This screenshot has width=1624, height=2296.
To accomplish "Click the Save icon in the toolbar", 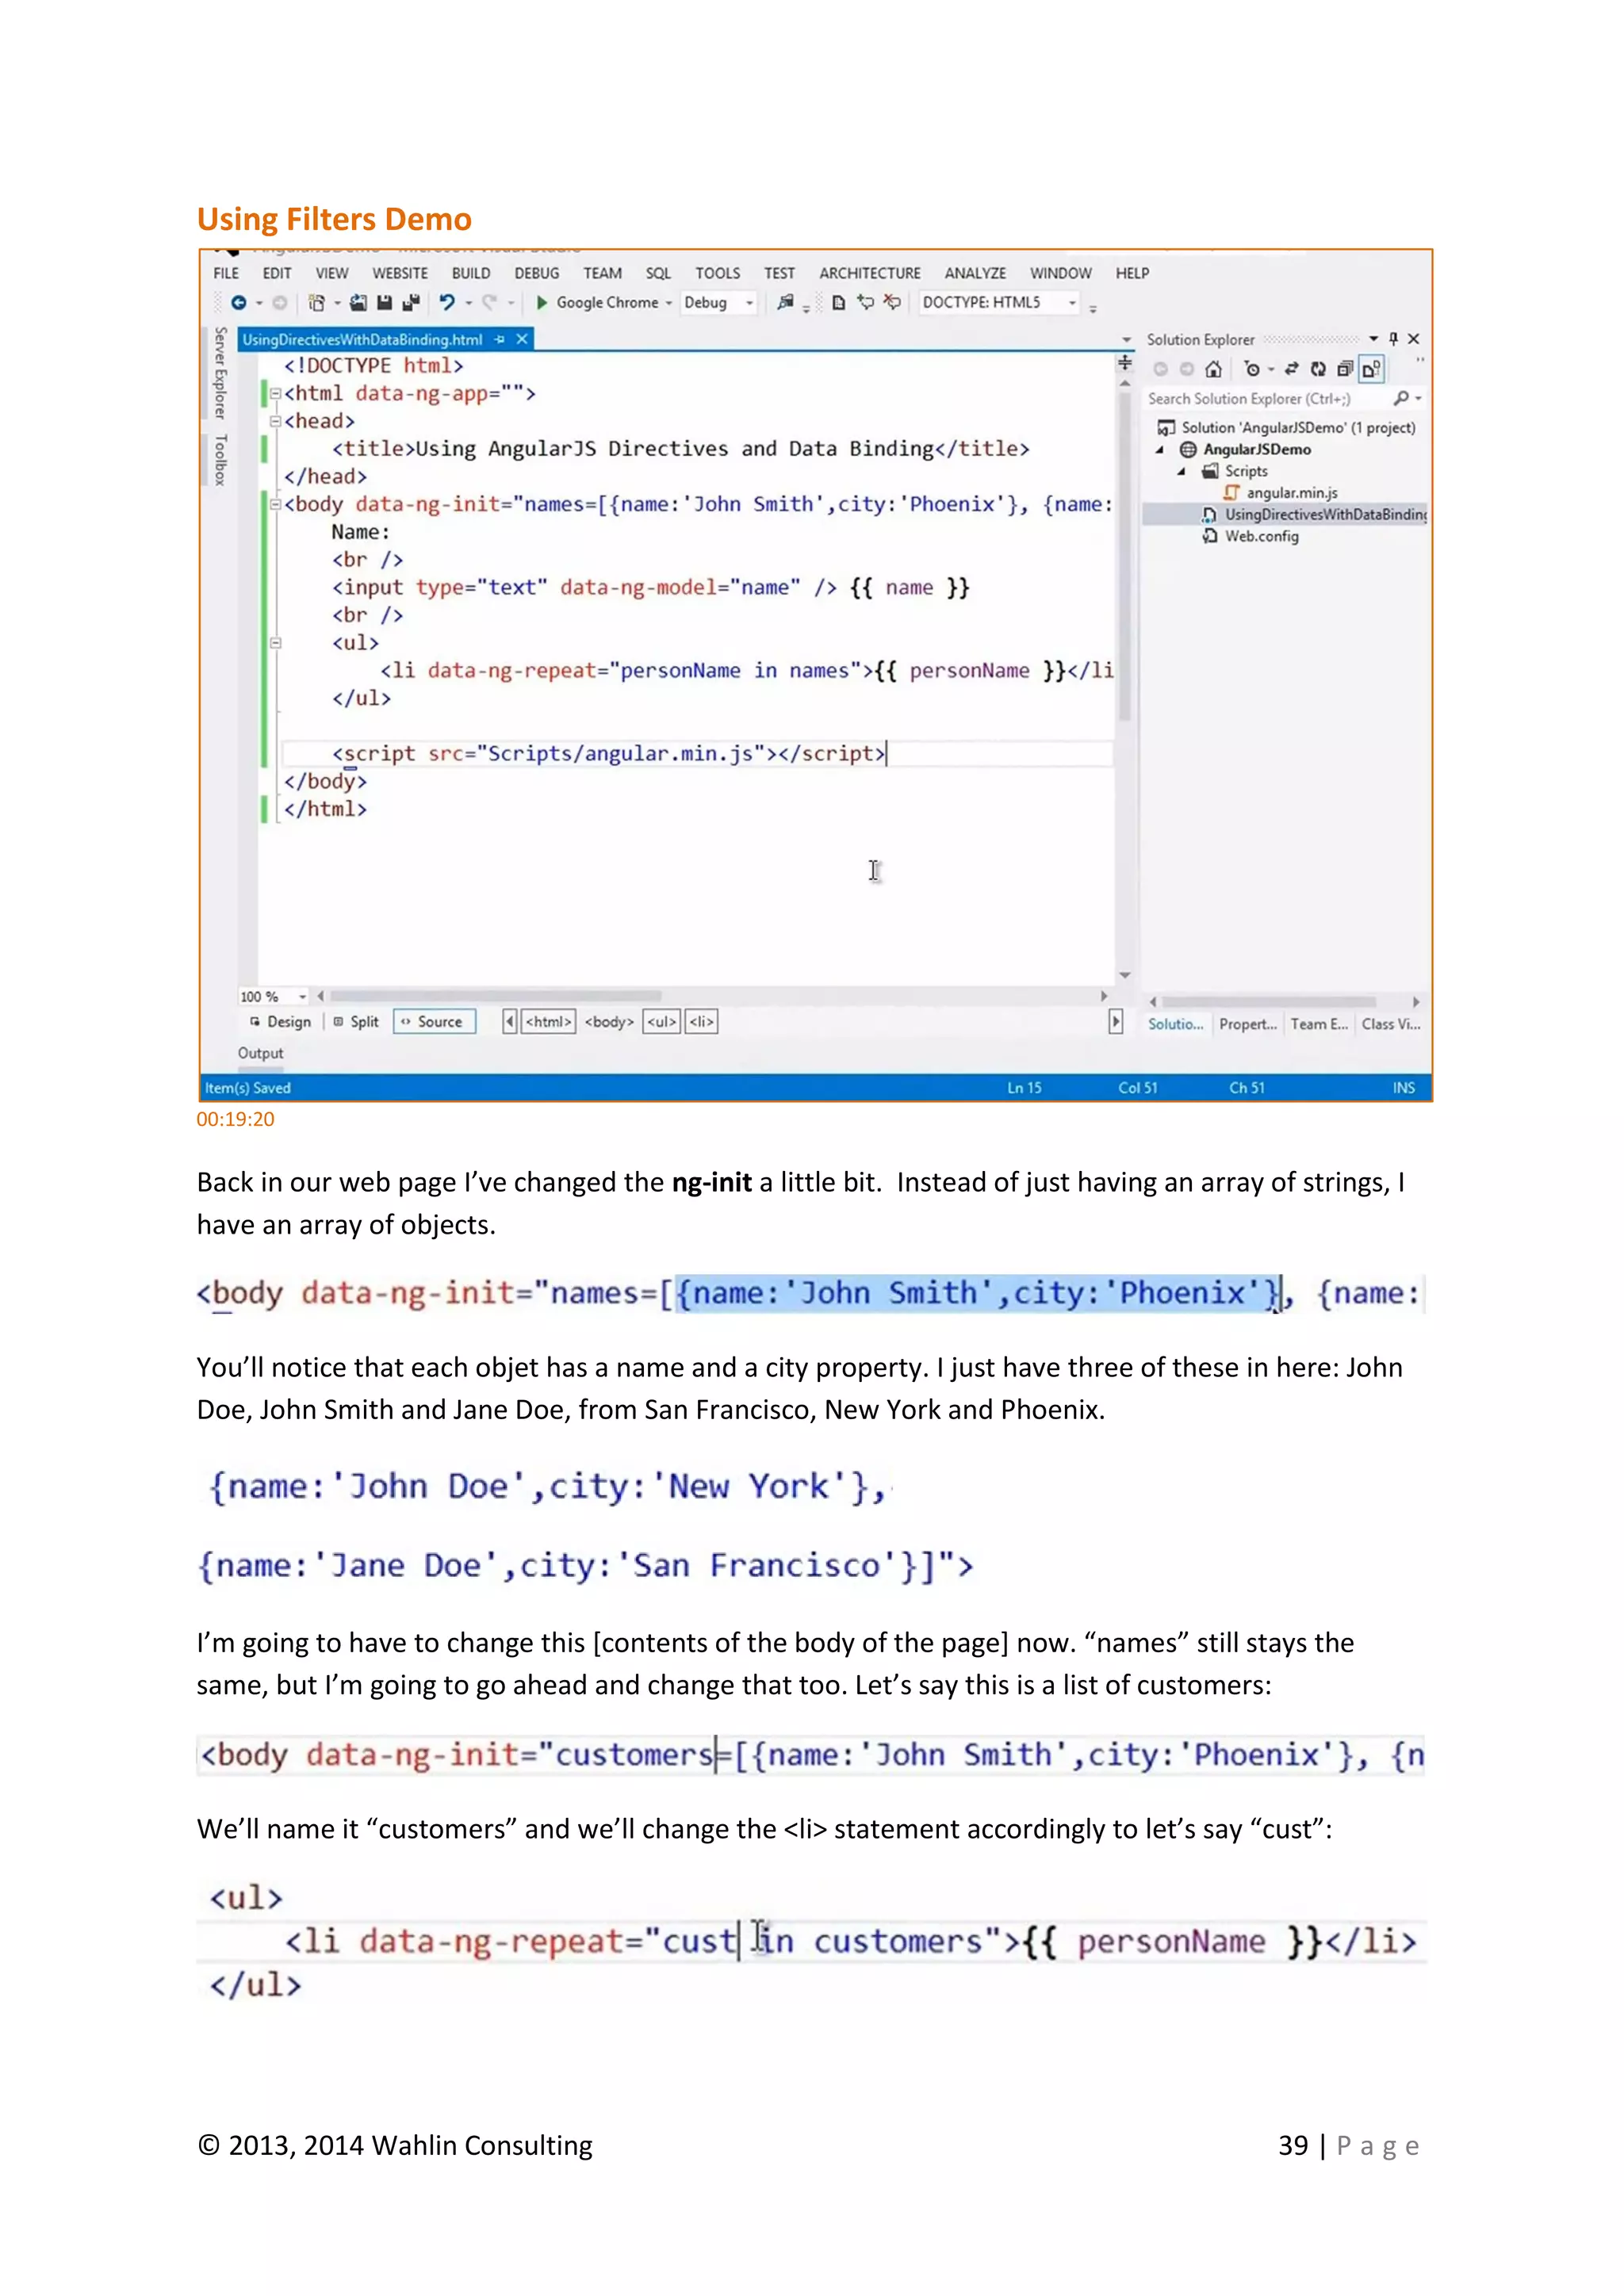I will 384,302.
